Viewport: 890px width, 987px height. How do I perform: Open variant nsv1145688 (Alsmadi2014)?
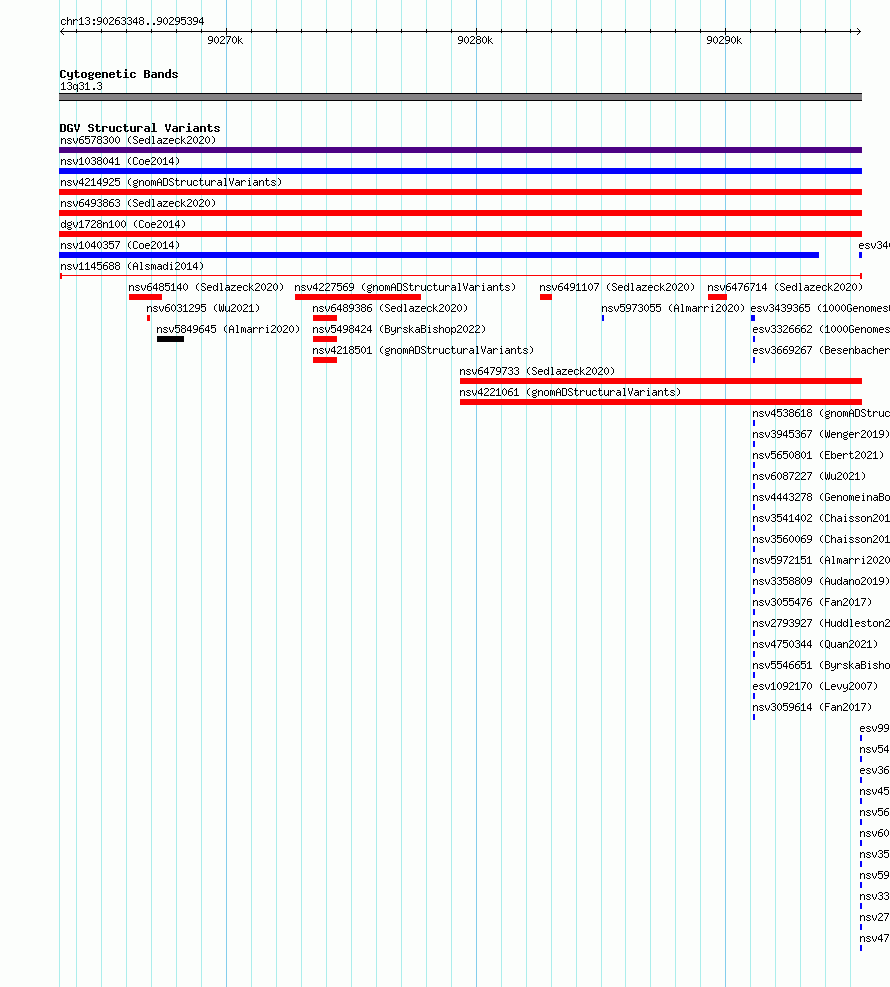(x=132, y=266)
